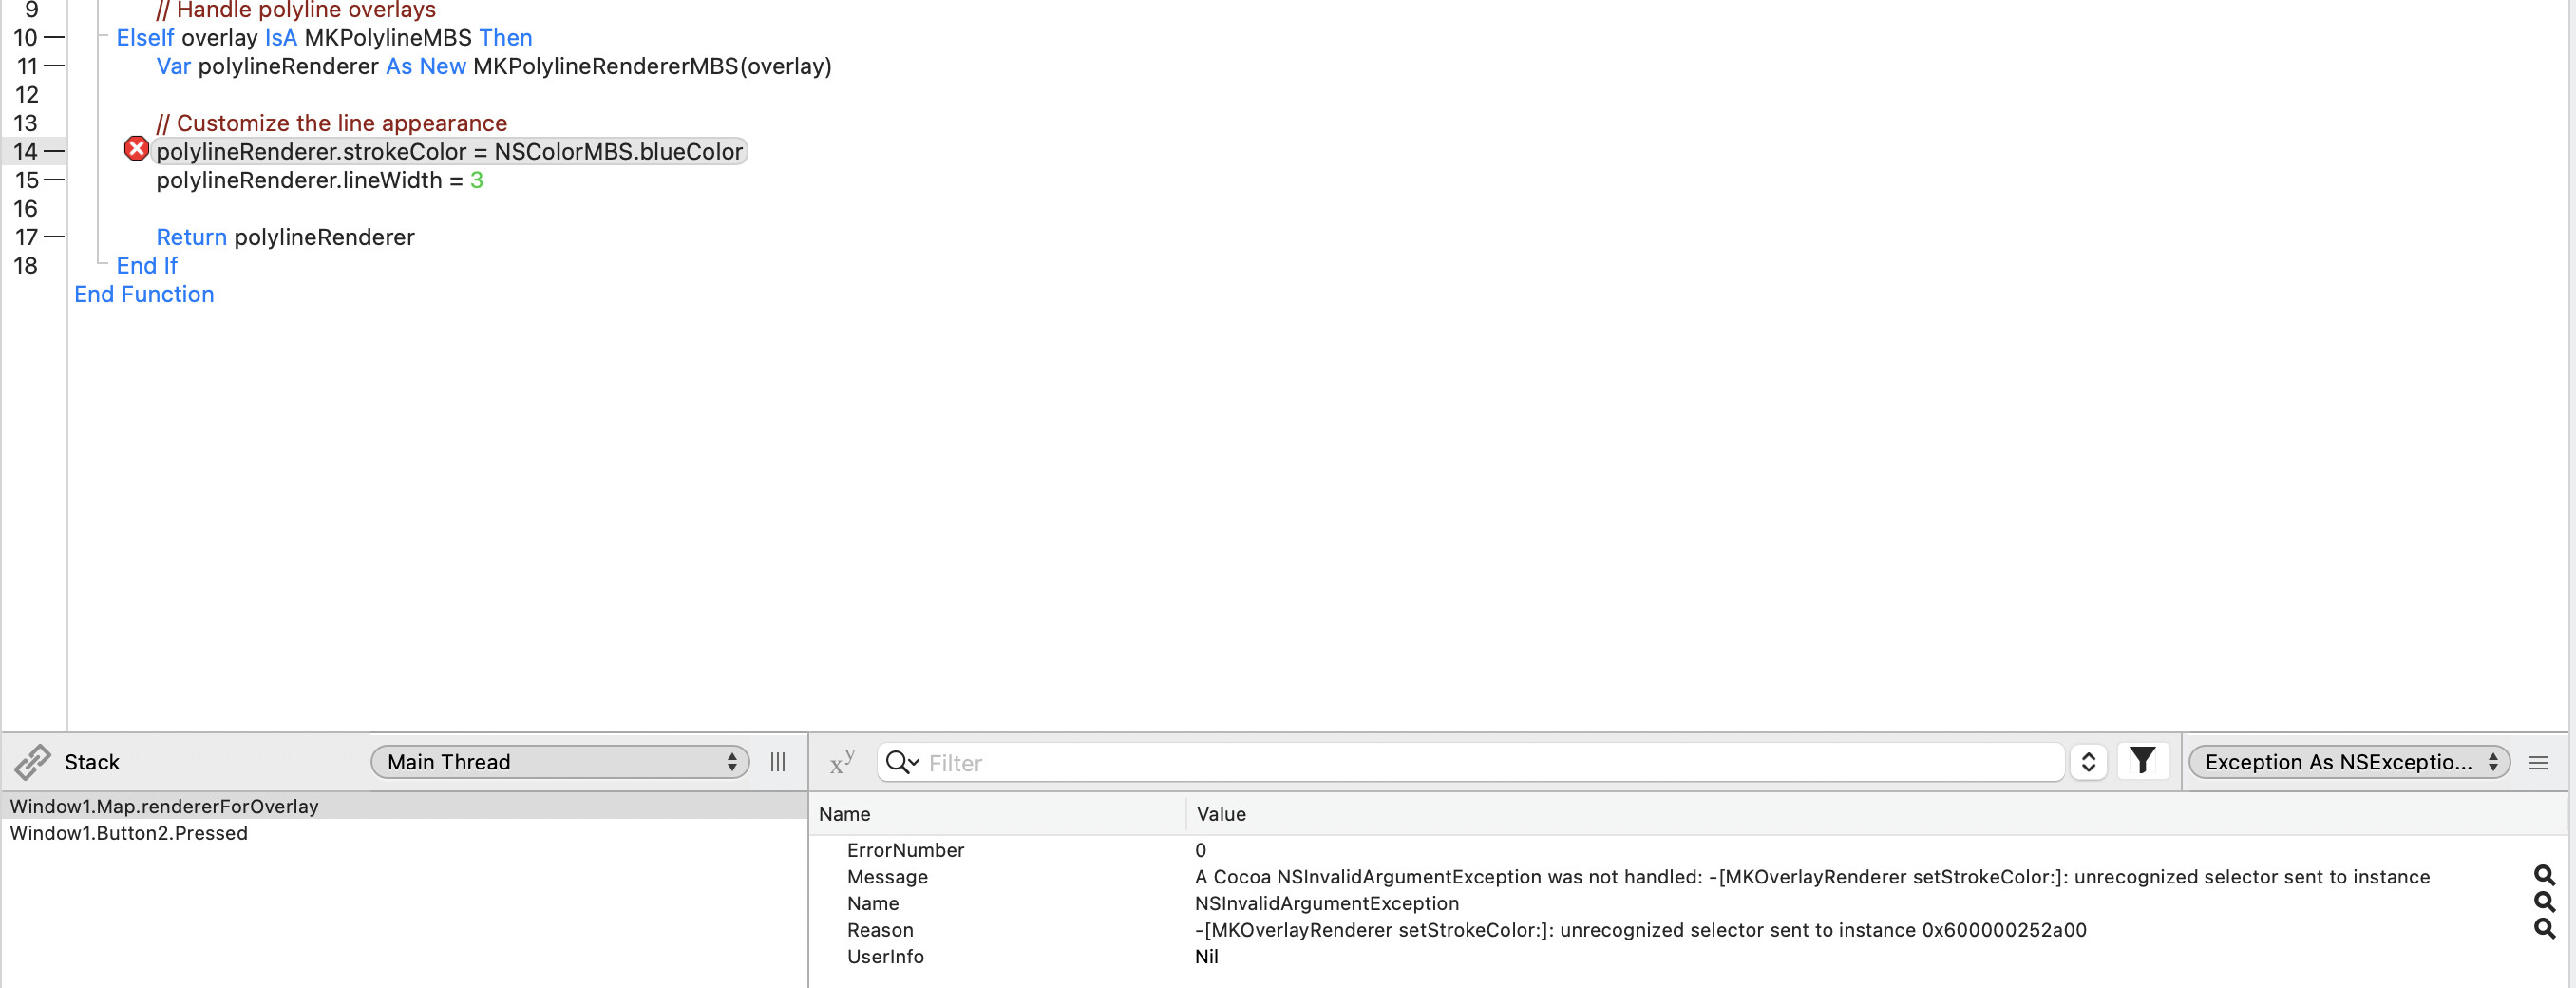Select Window1.Map.rendererForOverlay stack frame

coord(164,806)
